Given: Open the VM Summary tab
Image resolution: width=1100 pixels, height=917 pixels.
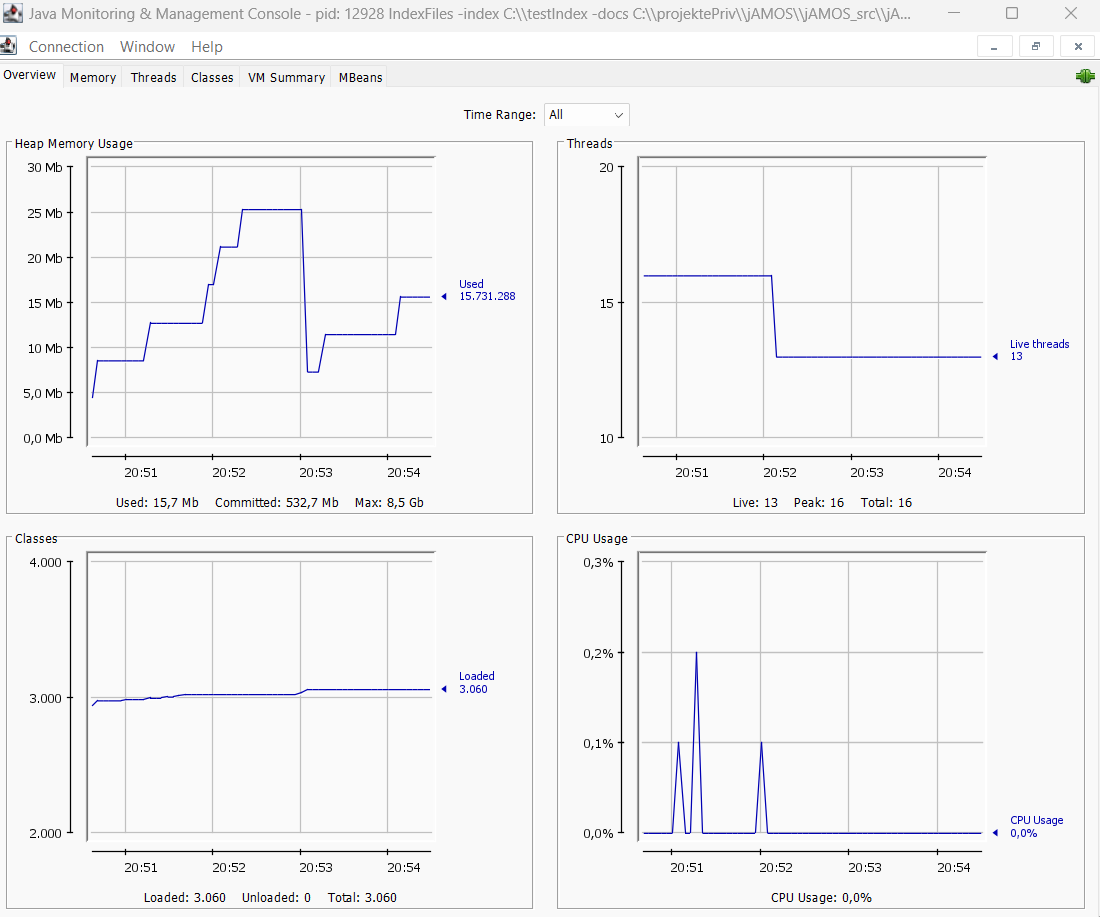Looking at the screenshot, I should tap(285, 77).
